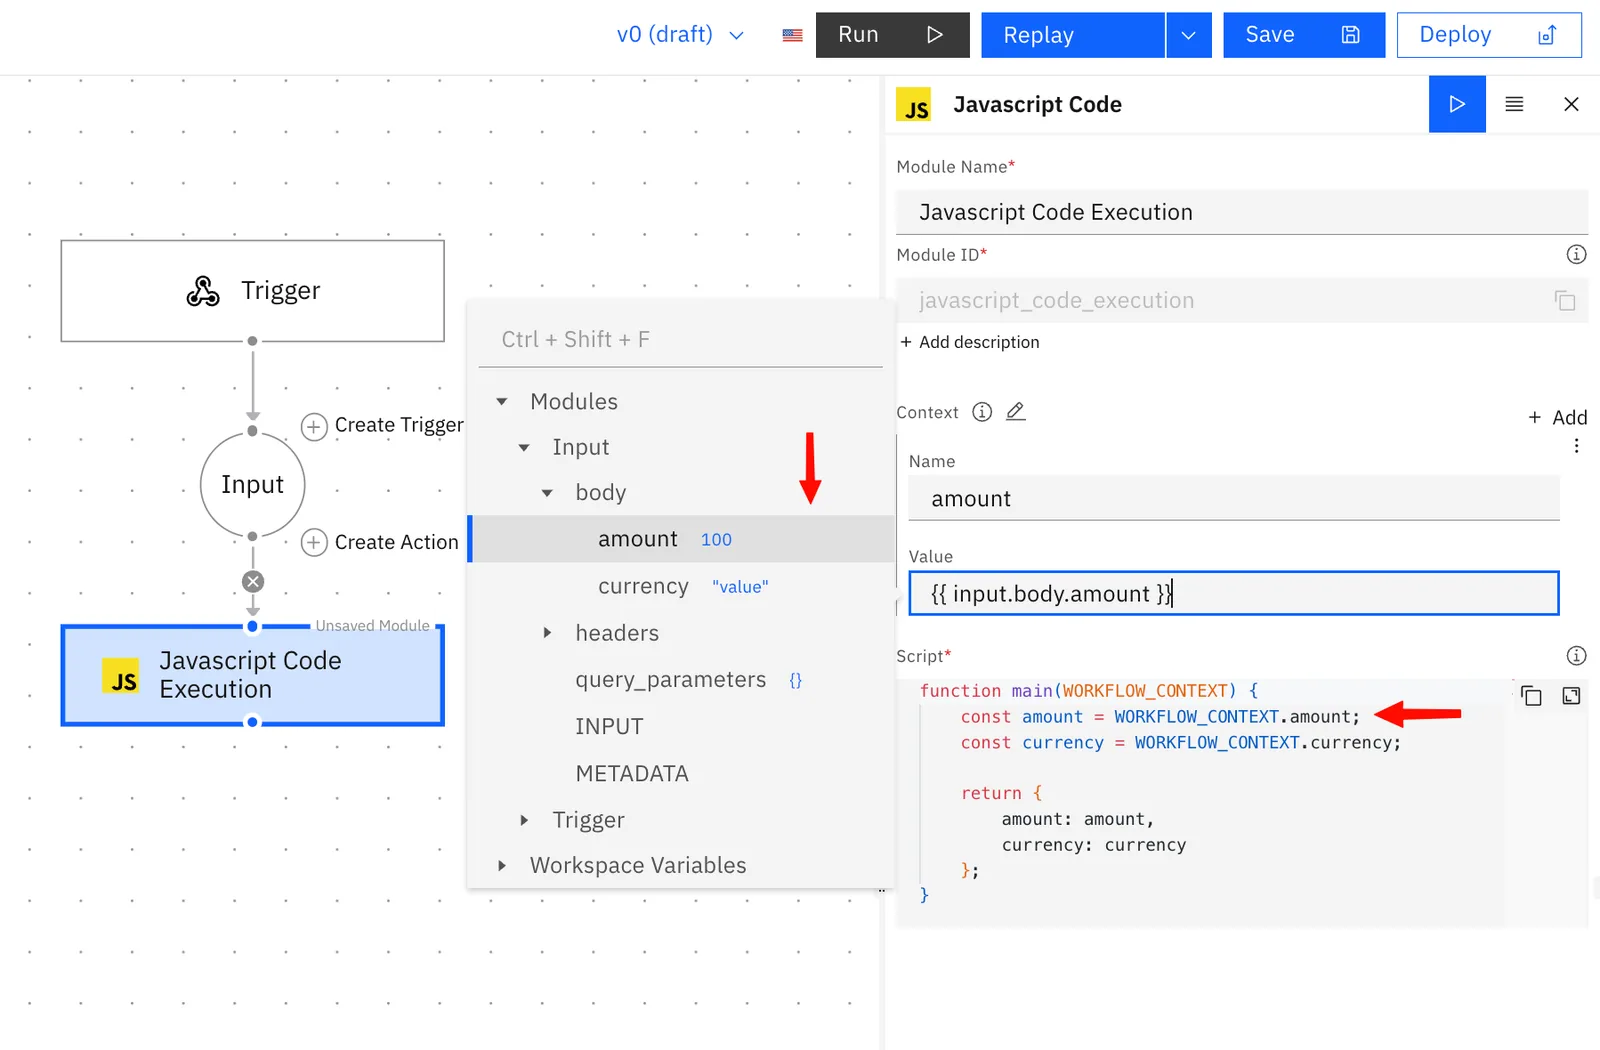The height and width of the screenshot is (1050, 1600).
Task: Deploy the workflow
Action: [x=1489, y=35]
